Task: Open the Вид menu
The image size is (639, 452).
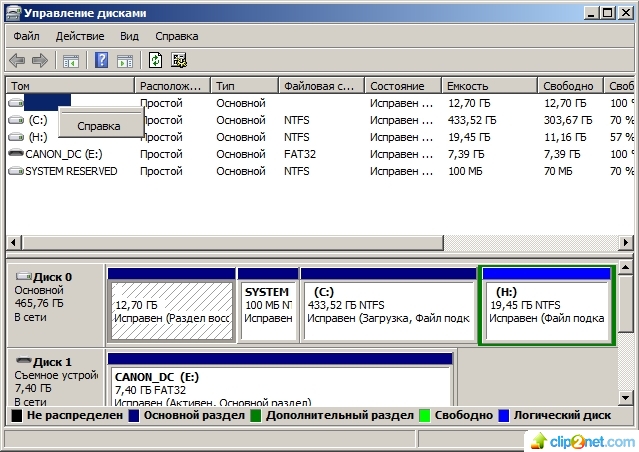Action: 129,35
